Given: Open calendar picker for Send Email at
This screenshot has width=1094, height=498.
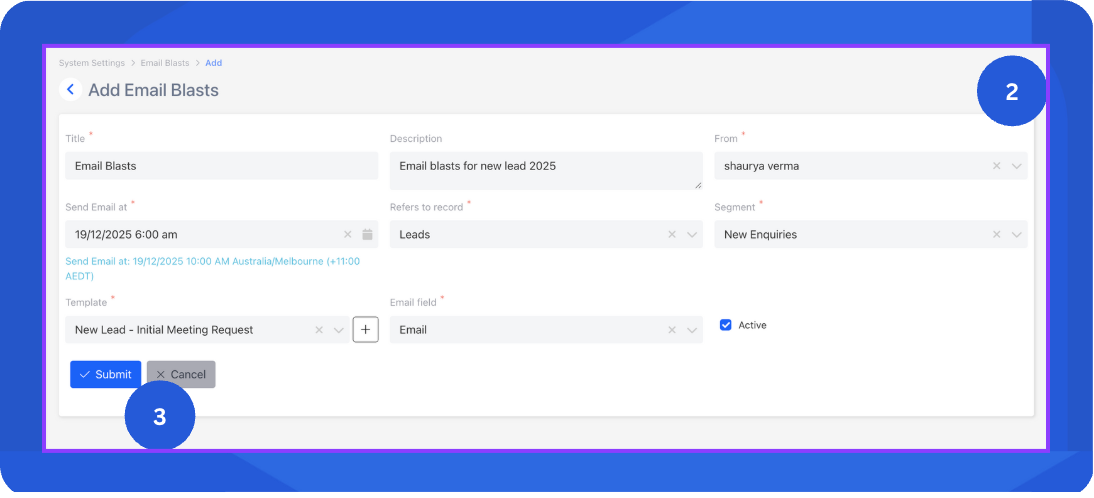Looking at the screenshot, I should (x=368, y=234).
